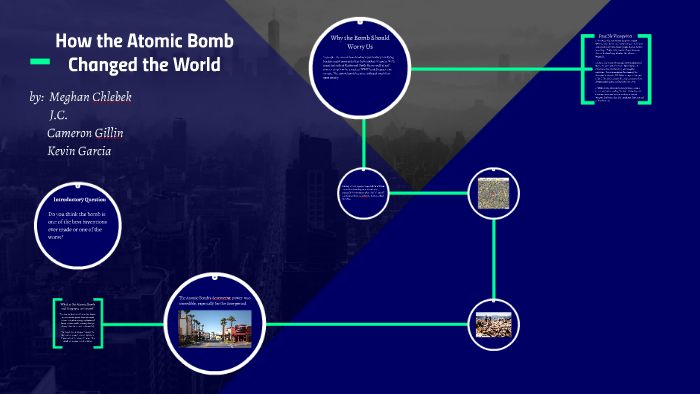Select the author name 'Meghan Chlebek'
The image size is (700, 394).
(90, 97)
